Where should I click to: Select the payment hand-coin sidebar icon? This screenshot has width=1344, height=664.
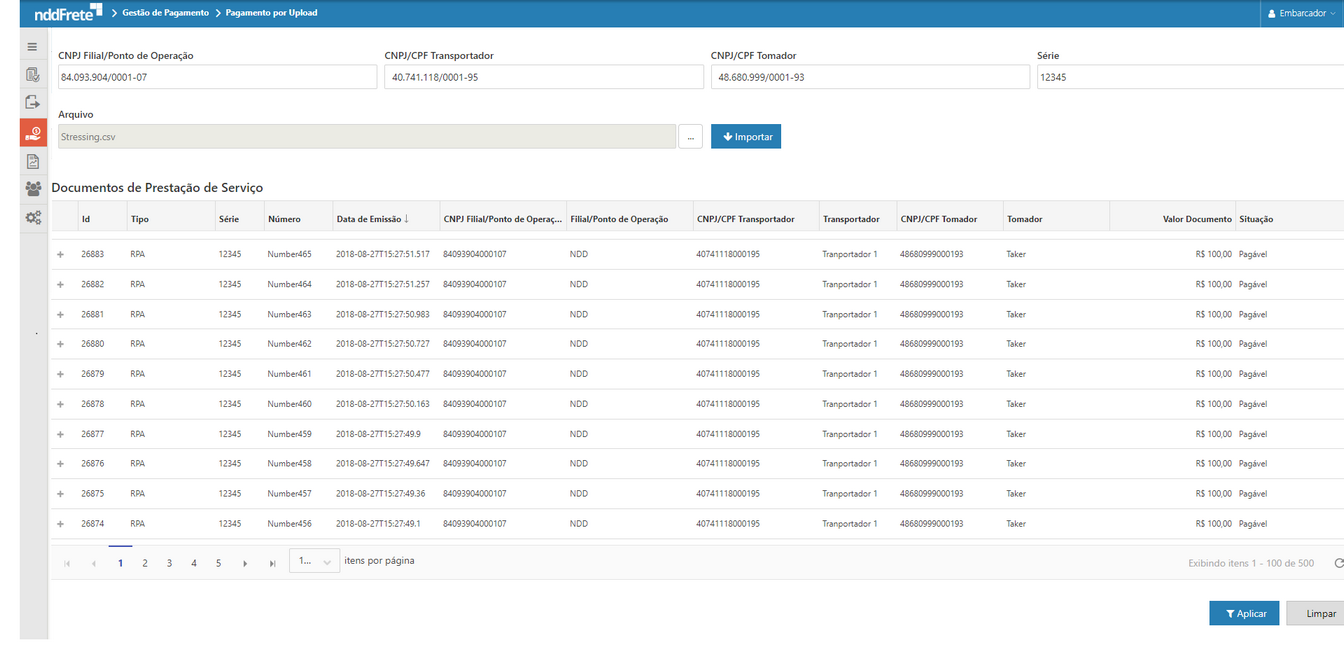[32, 133]
